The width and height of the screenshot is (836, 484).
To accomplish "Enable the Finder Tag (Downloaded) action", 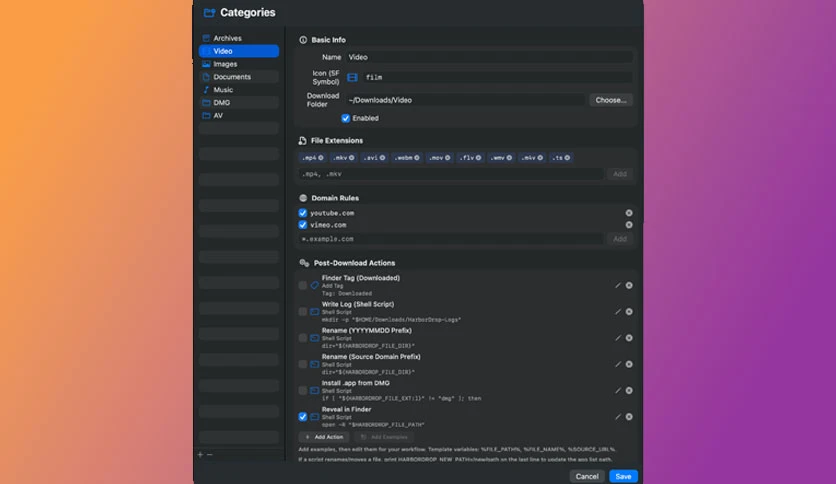I will (x=303, y=286).
